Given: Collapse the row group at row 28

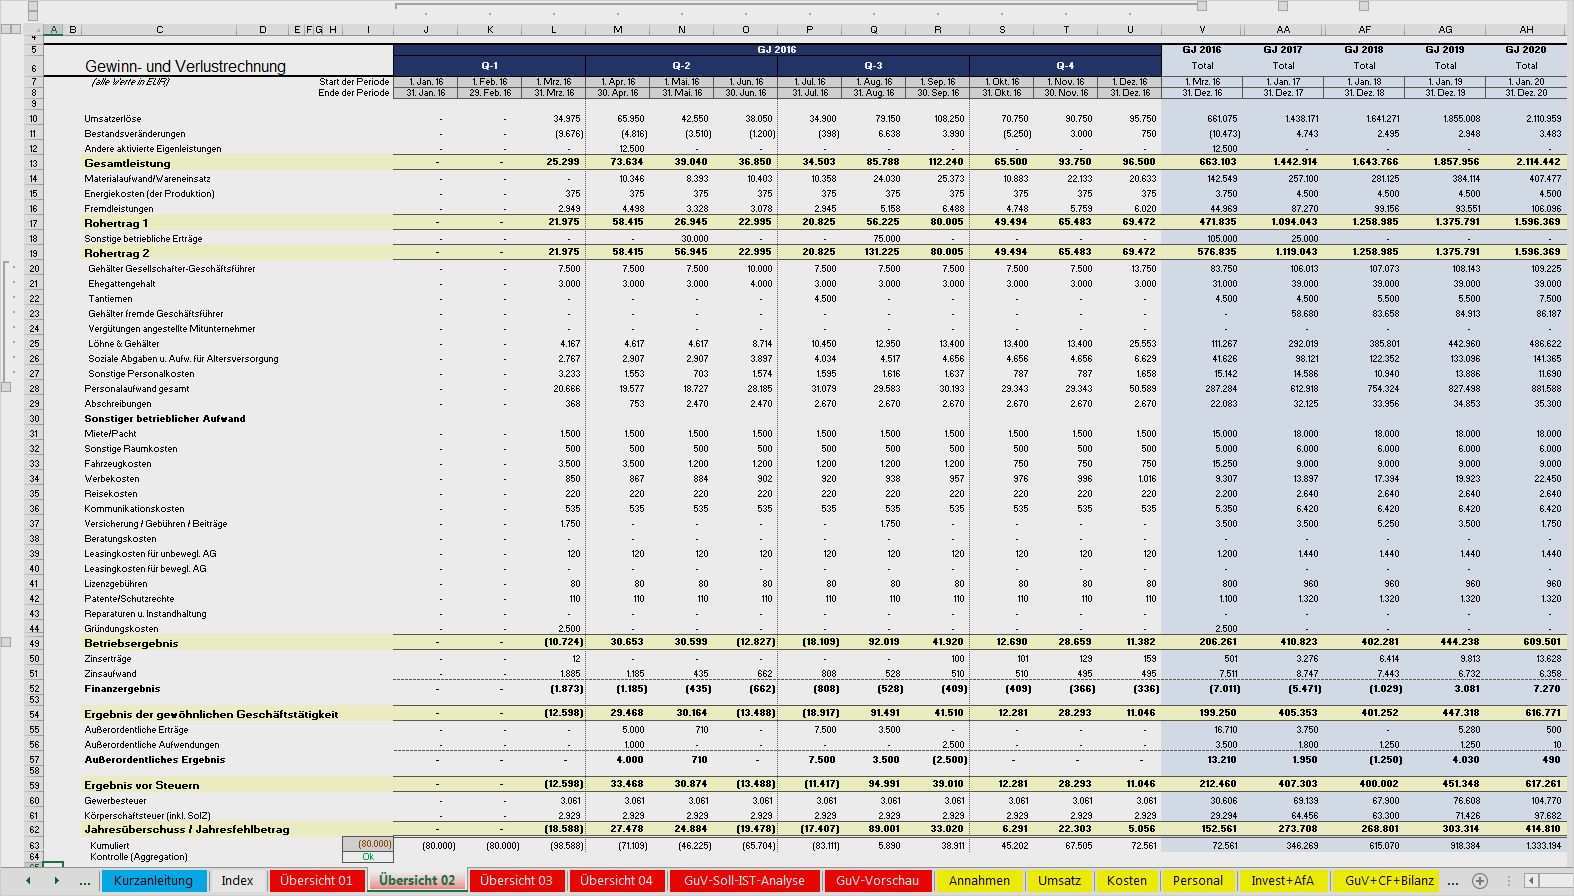Looking at the screenshot, I should pos(6,387).
